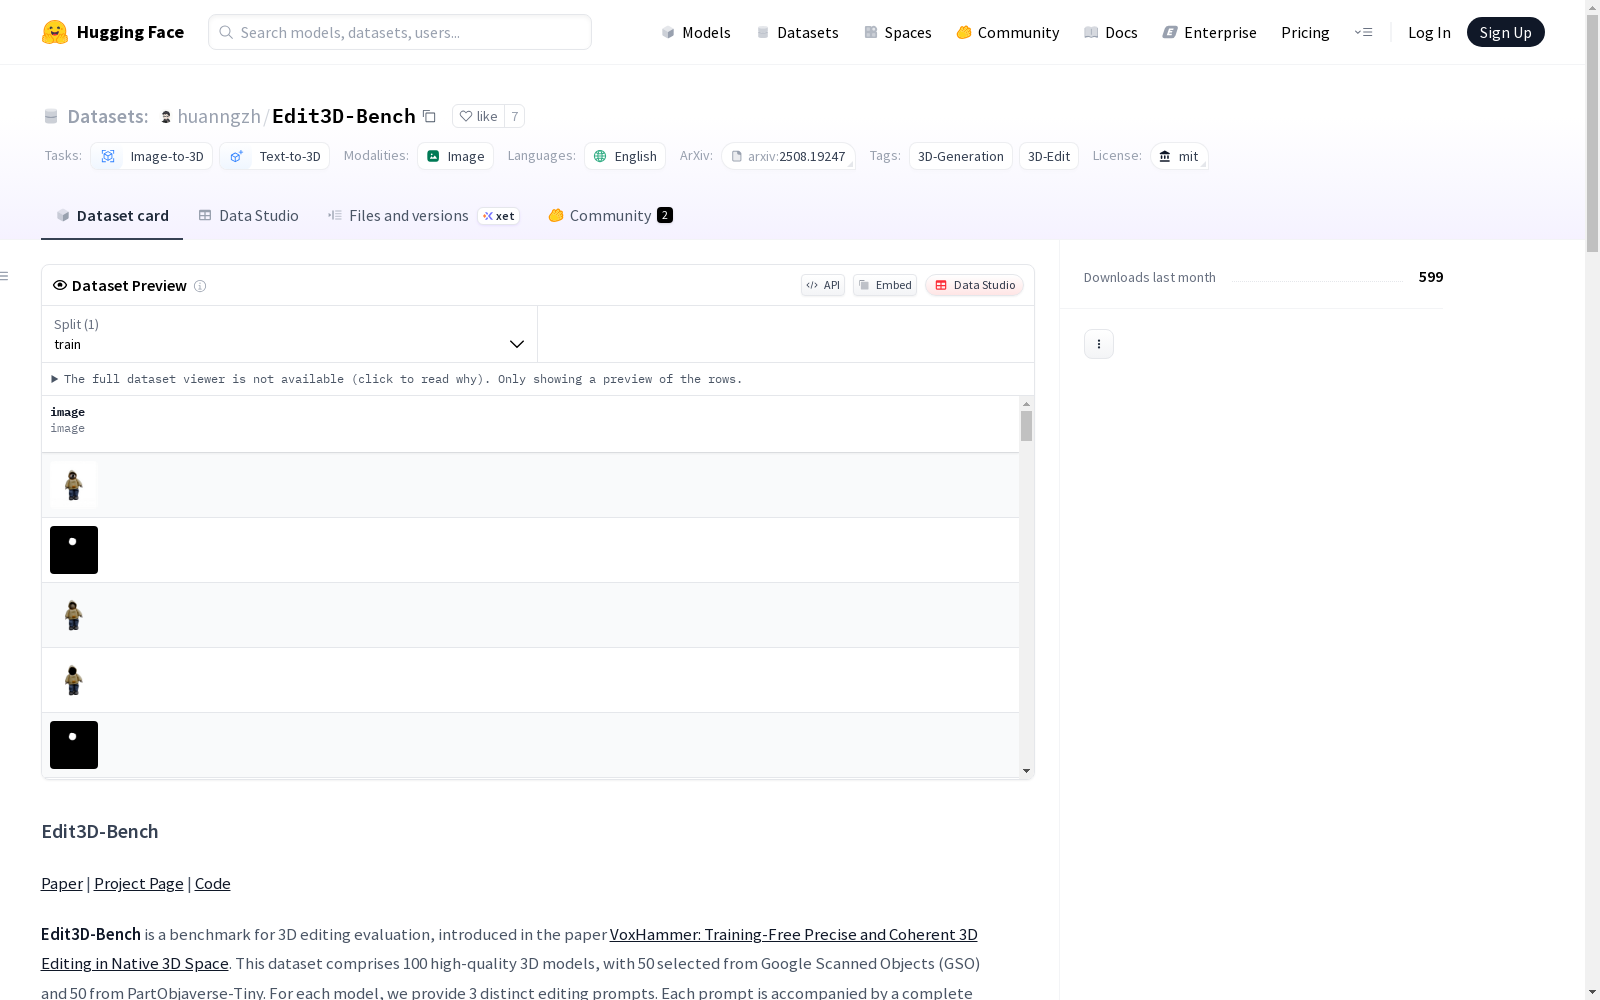
Task: Expand the full dataset viewer unavailable notice
Action: click(x=397, y=379)
